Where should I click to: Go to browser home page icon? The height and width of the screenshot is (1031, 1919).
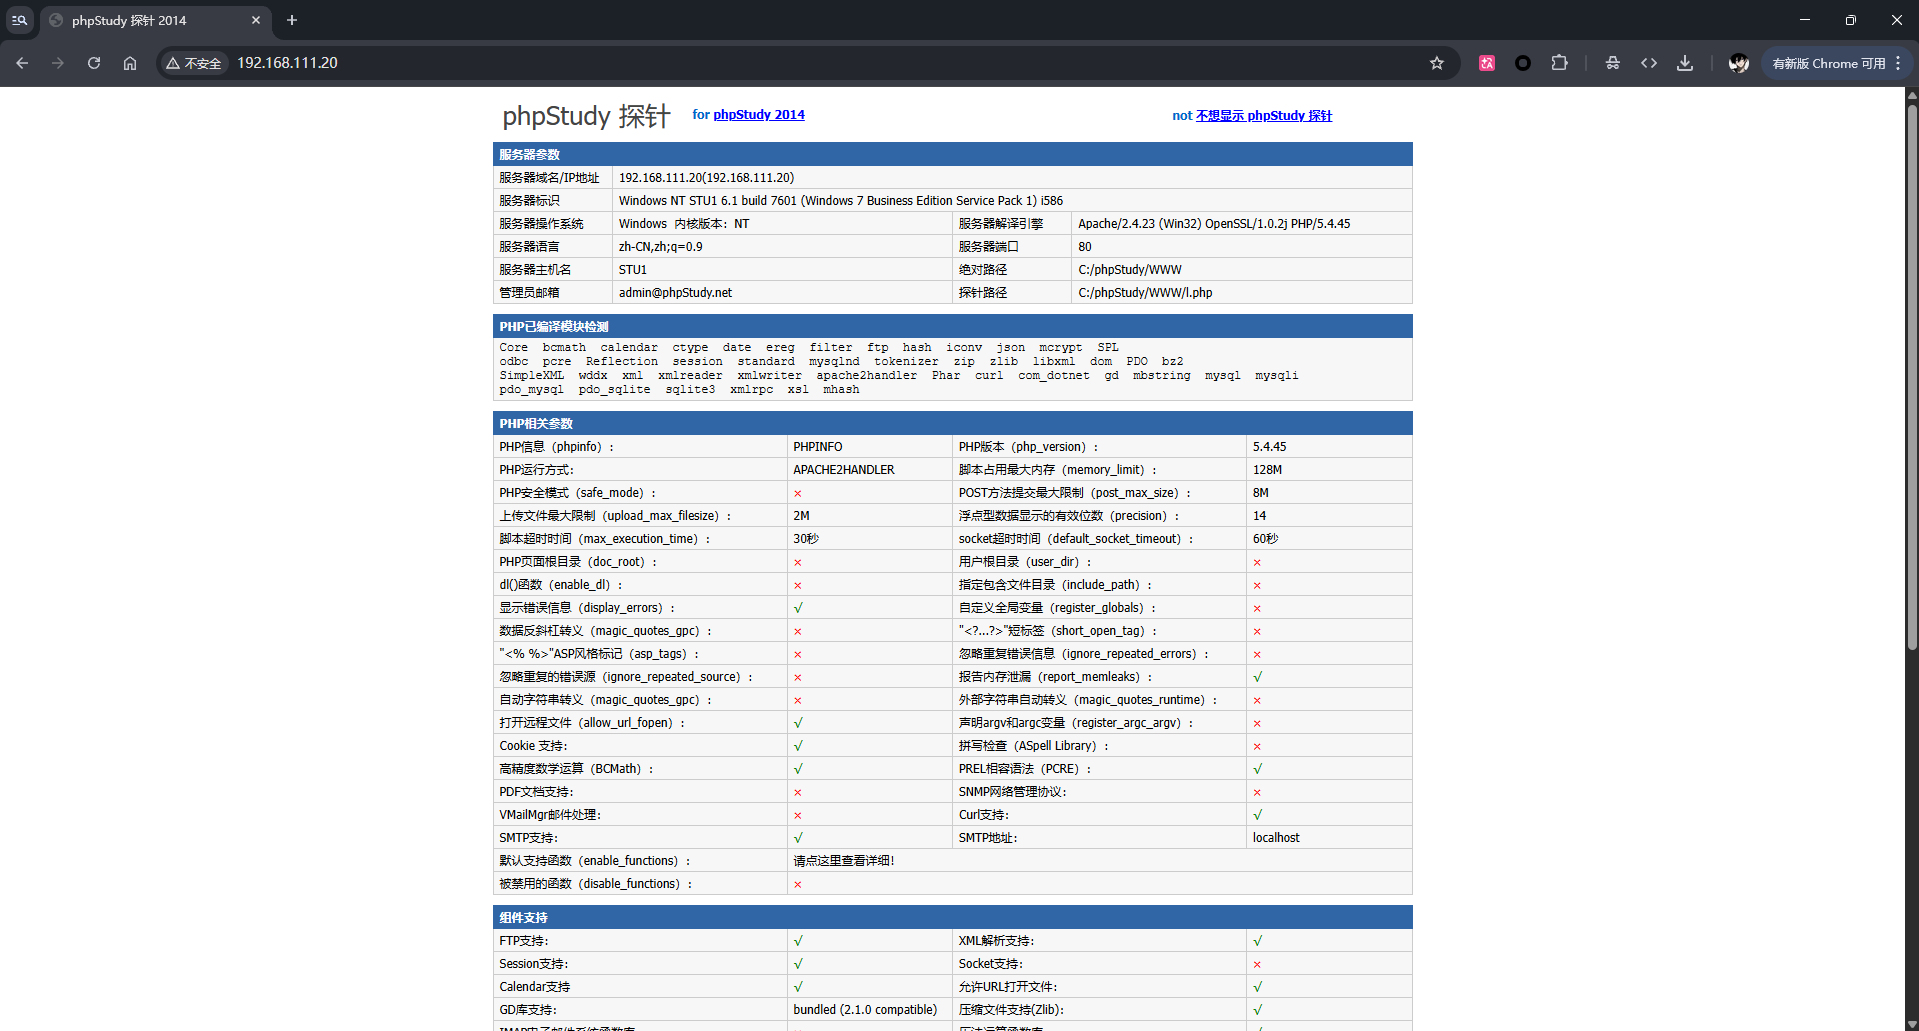point(130,63)
